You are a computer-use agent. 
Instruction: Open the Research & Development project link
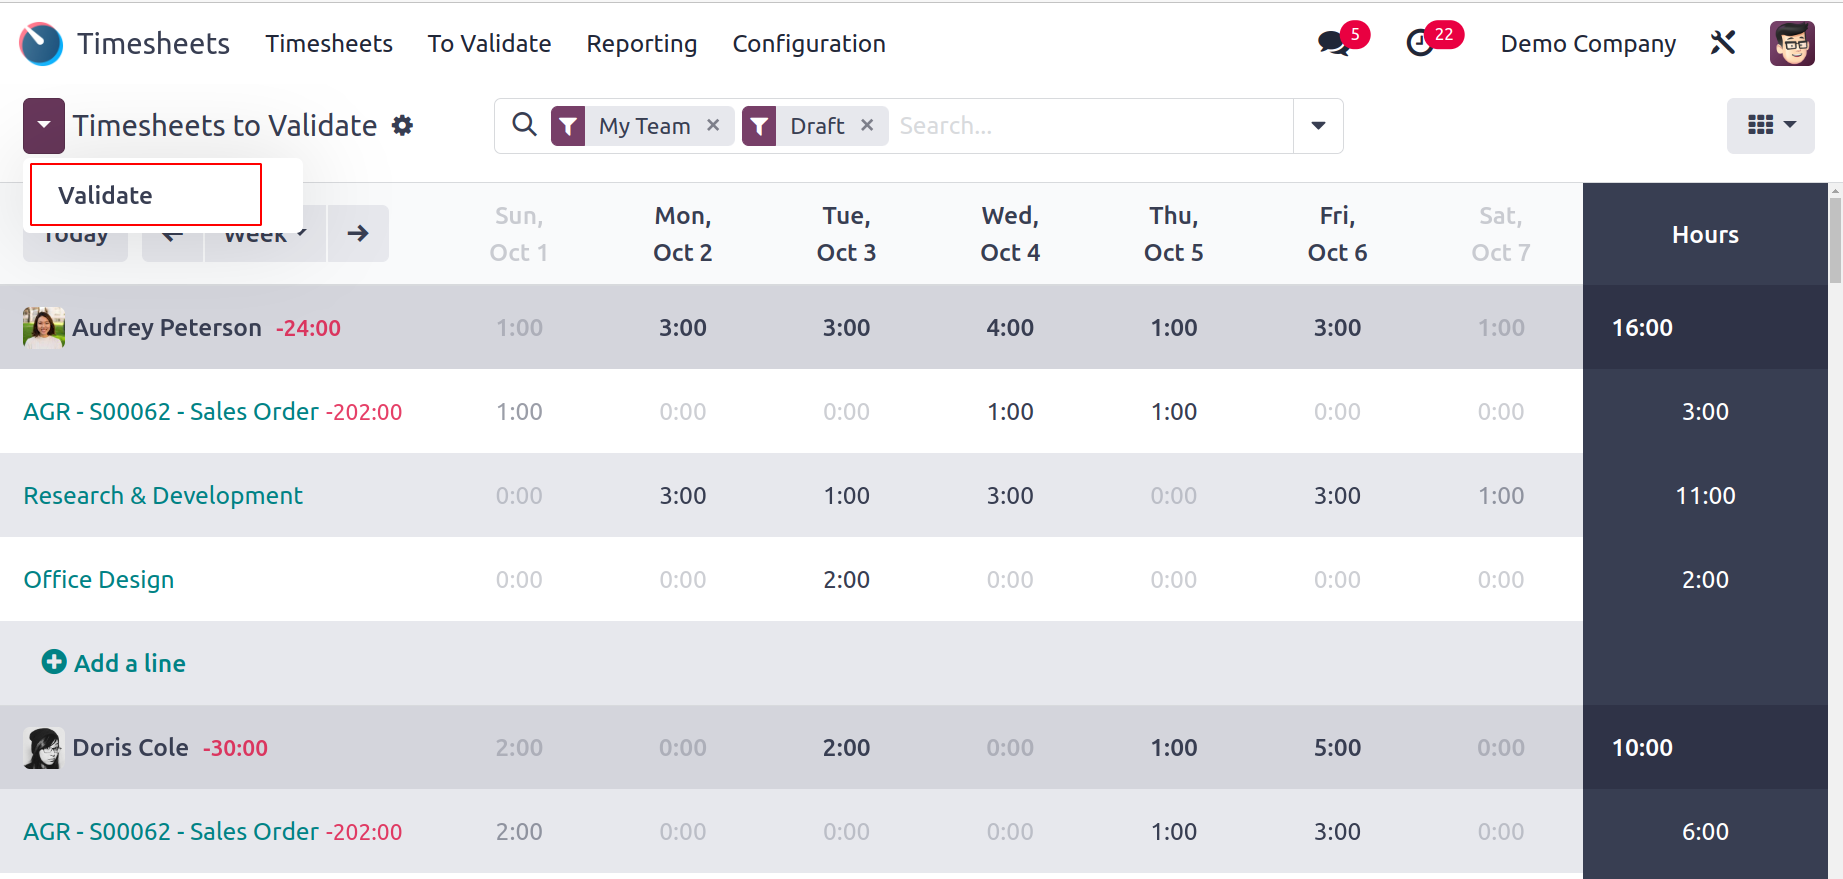point(163,496)
